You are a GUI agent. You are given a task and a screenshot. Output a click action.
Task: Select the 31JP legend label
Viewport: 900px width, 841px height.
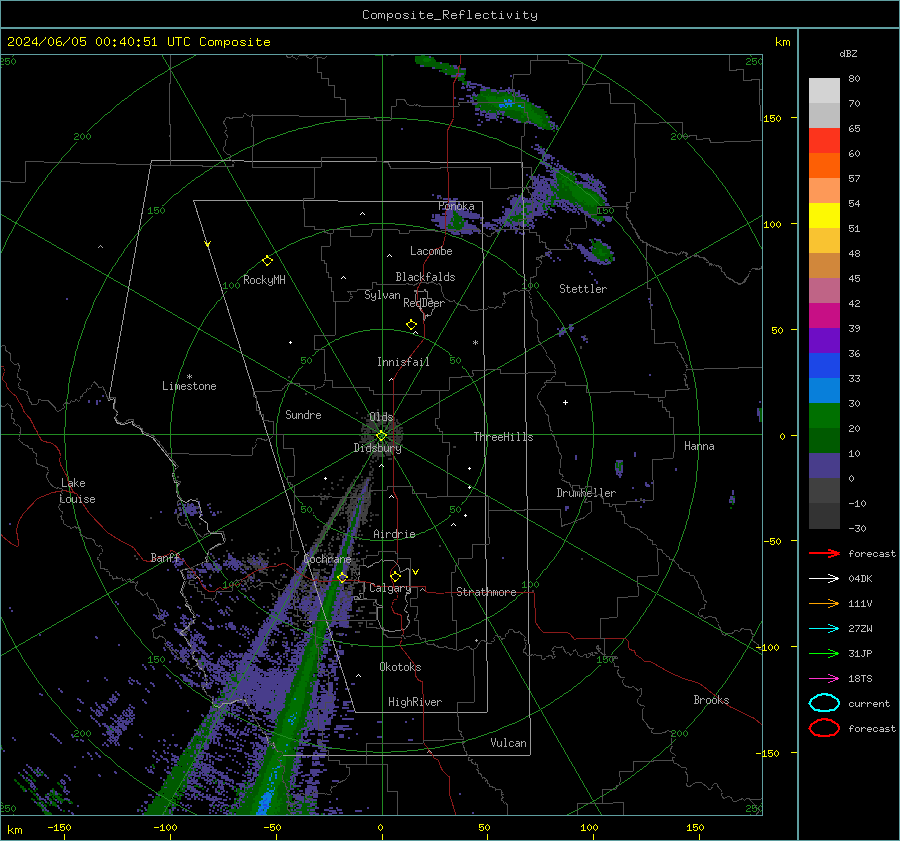coord(860,653)
